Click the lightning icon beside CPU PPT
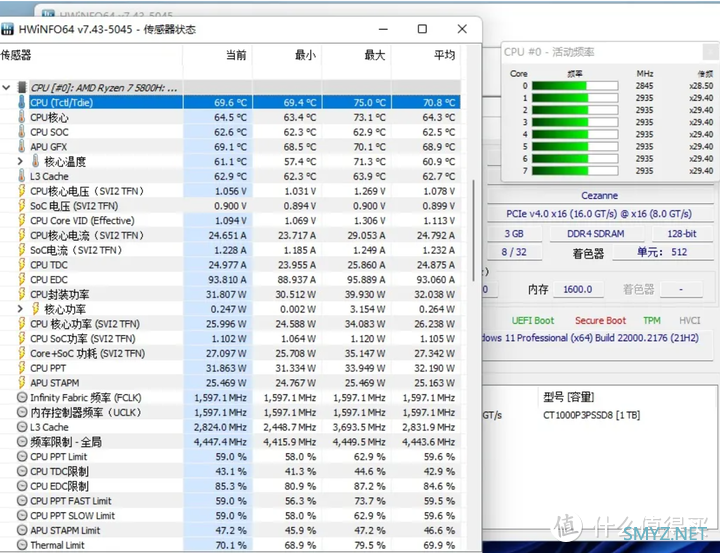 pos(22,368)
